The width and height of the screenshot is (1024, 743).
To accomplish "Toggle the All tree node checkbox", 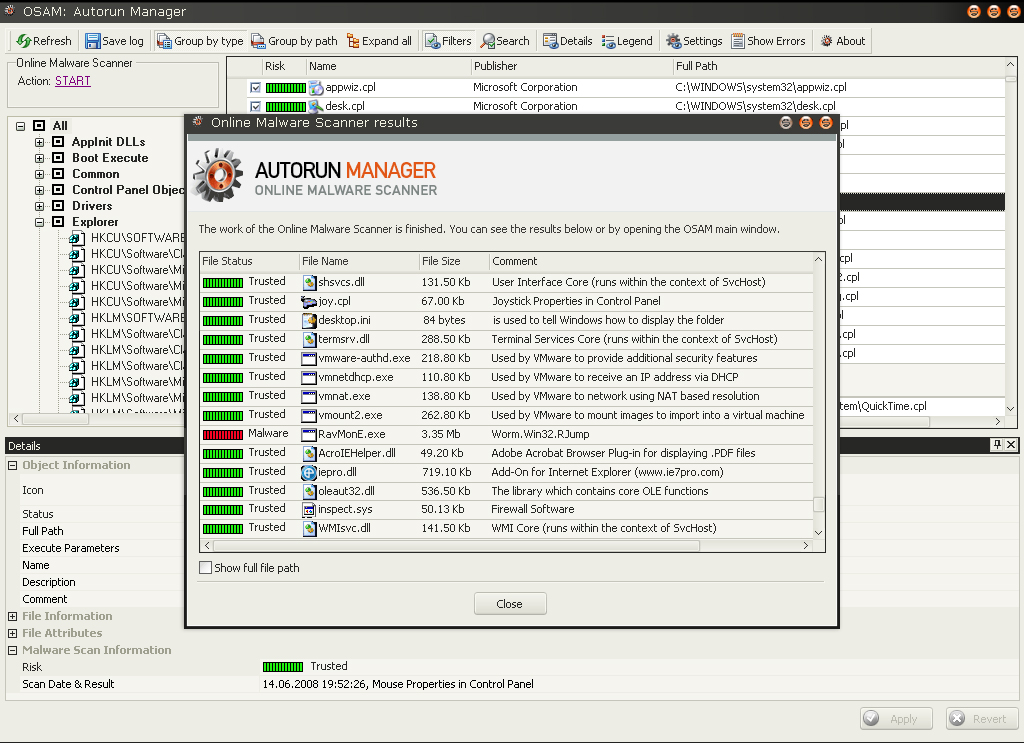I will click(x=39, y=125).
